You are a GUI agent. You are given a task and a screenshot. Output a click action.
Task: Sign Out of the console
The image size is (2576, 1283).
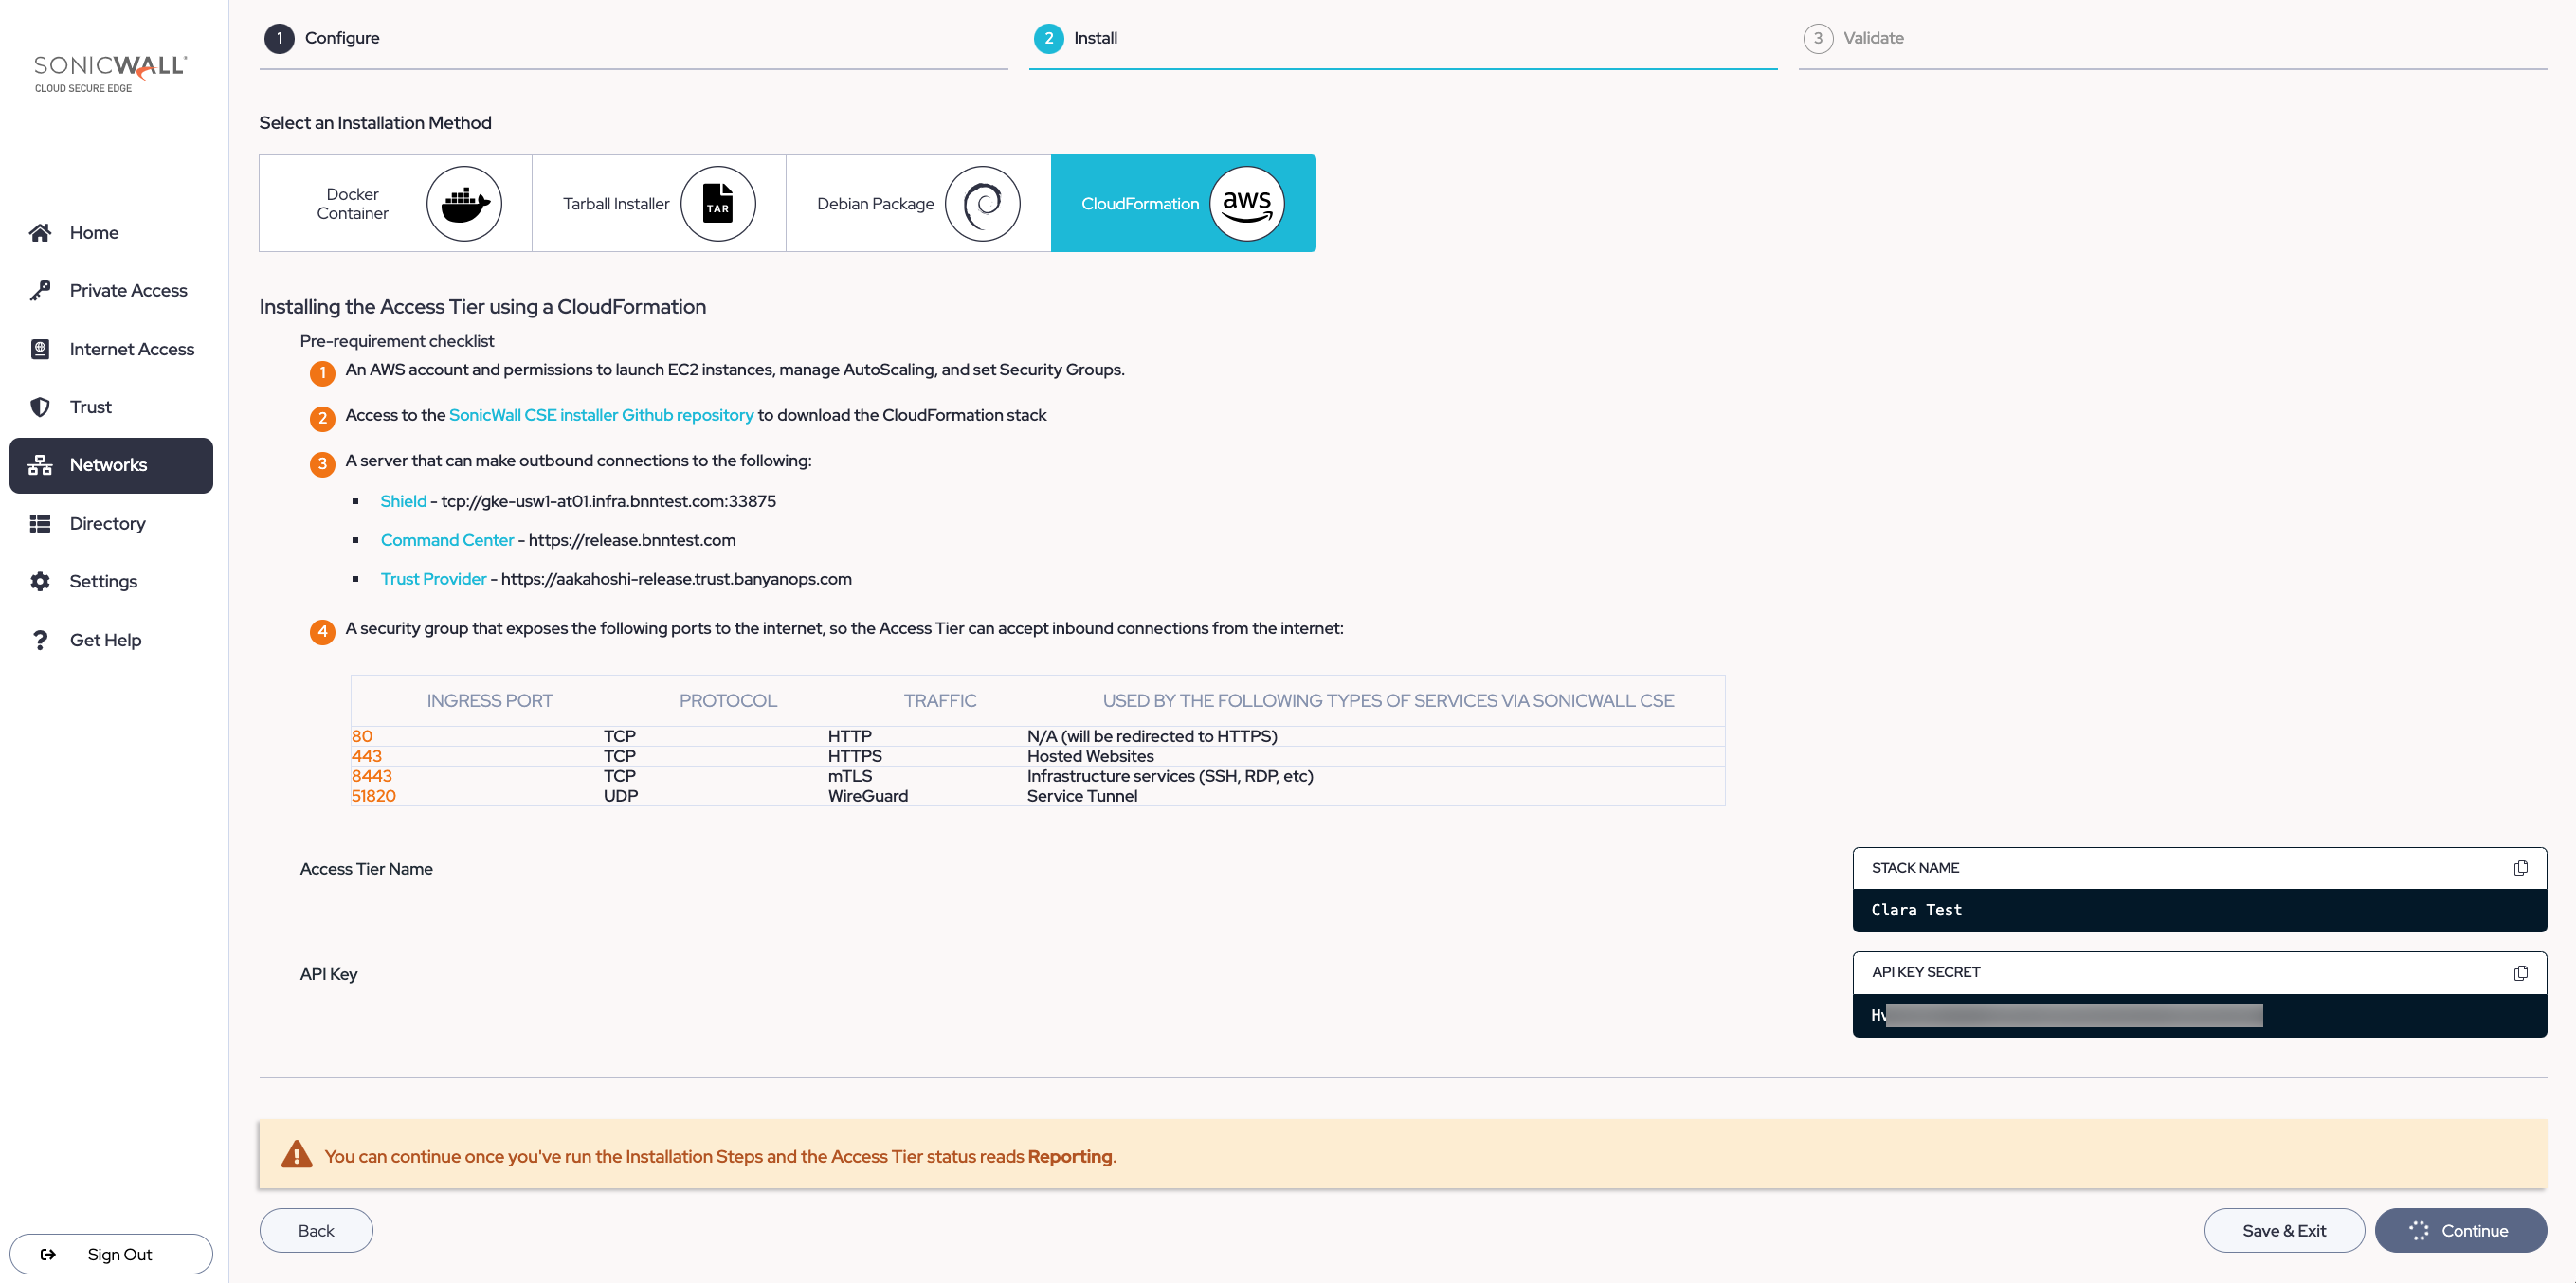click(x=111, y=1254)
